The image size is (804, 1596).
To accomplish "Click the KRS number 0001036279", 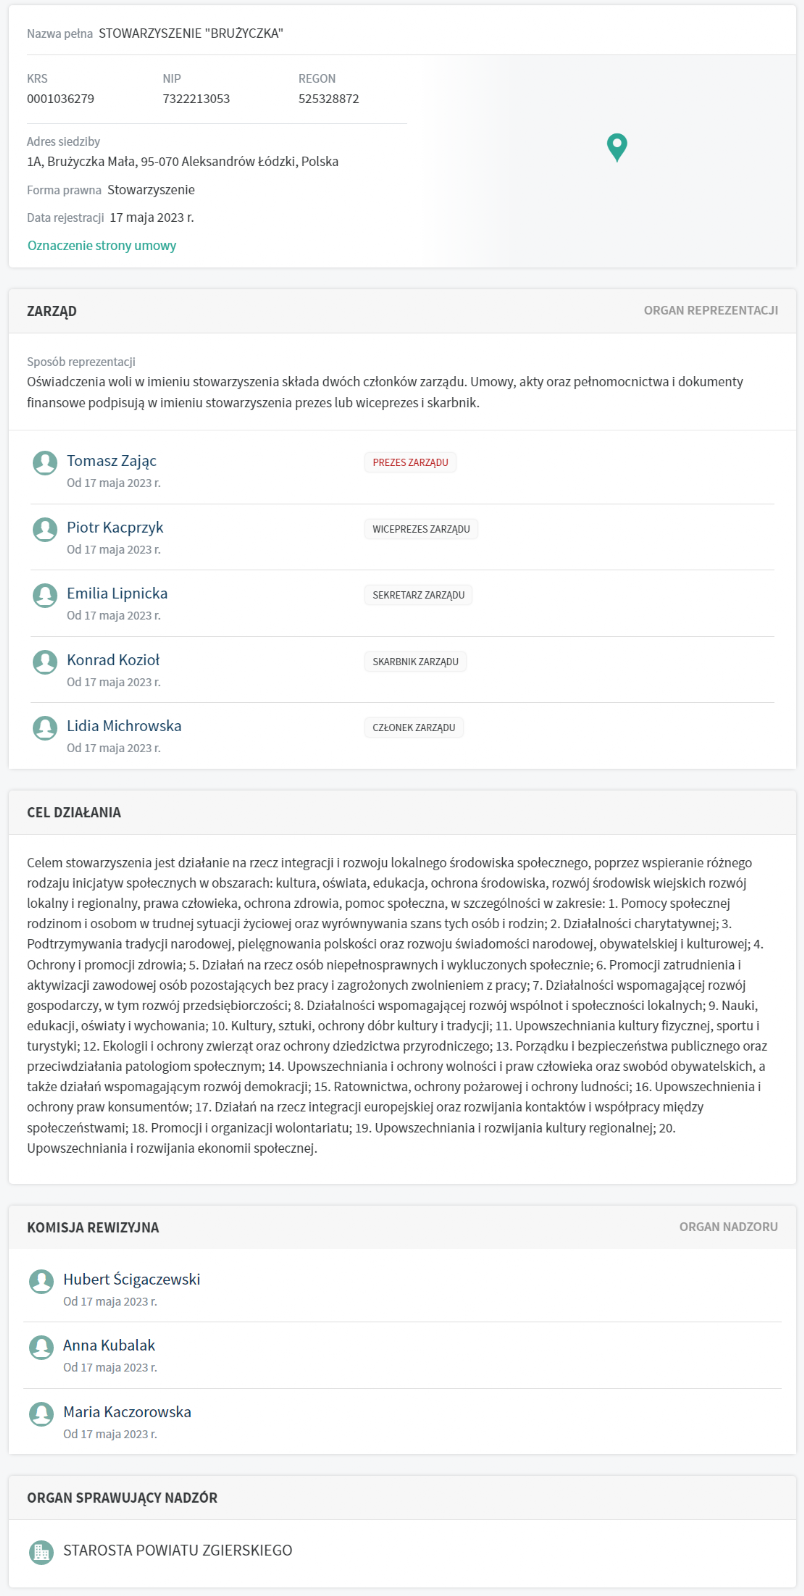I will (x=61, y=99).
